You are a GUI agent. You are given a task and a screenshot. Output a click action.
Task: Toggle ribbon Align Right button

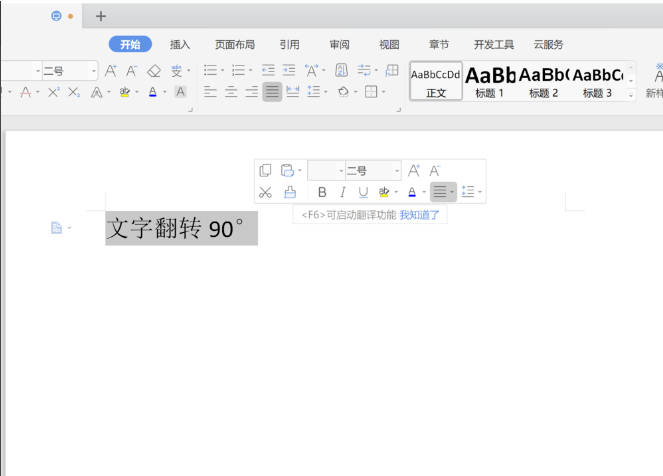click(252, 91)
